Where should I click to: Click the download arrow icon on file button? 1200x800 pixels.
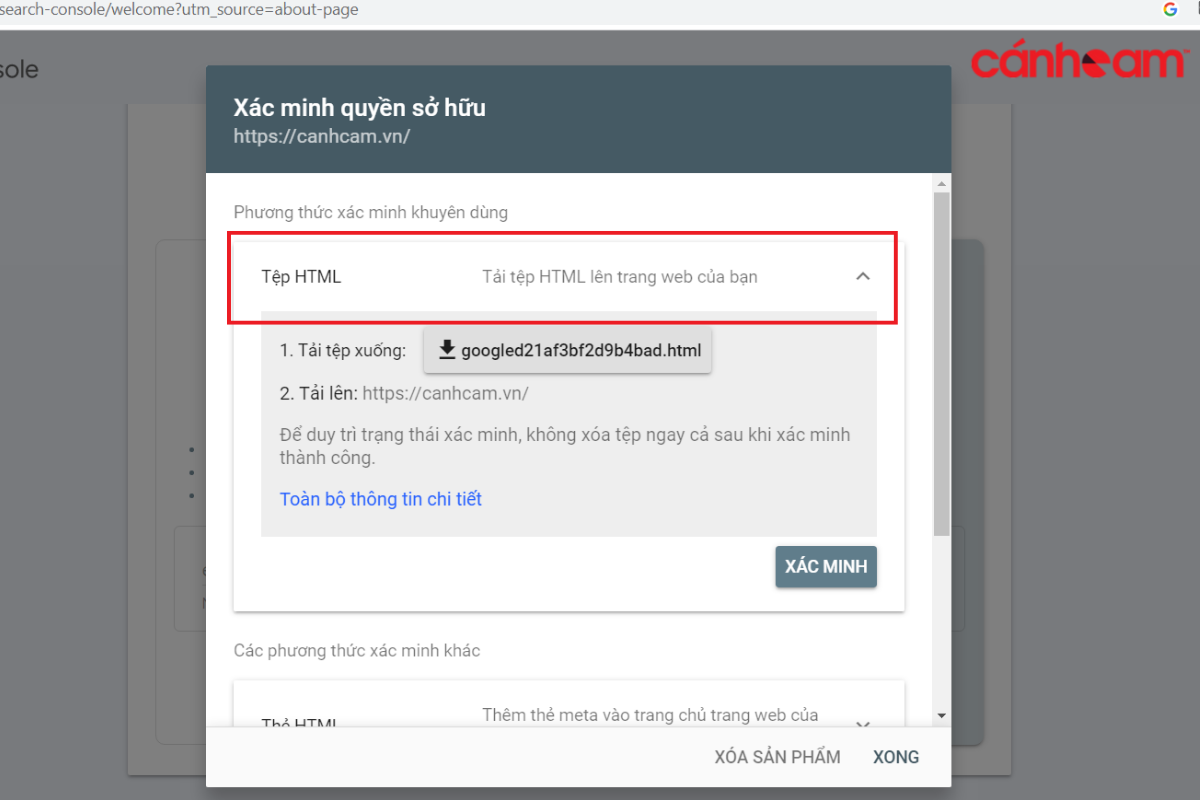[x=447, y=350]
